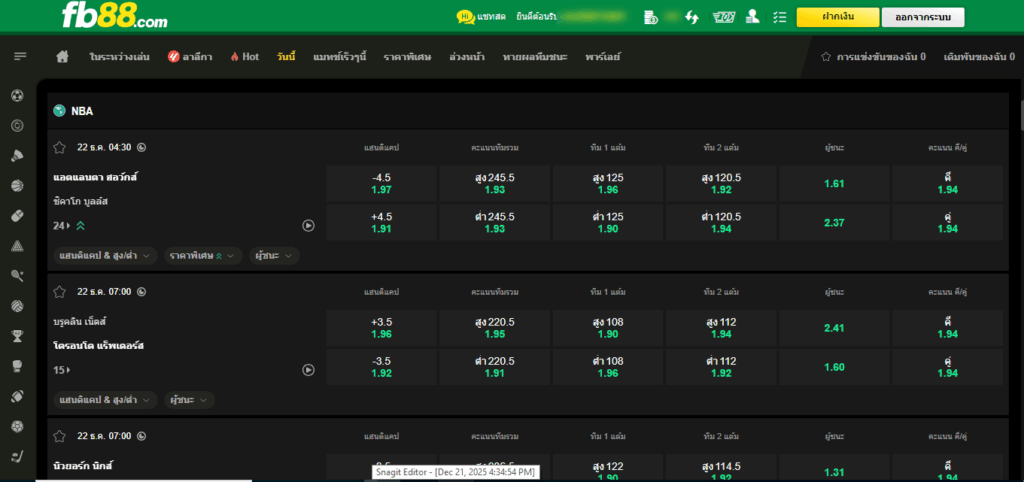Click the refresh balance arrows icon
Image resolution: width=1024 pixels, height=482 pixels.
tap(692, 17)
